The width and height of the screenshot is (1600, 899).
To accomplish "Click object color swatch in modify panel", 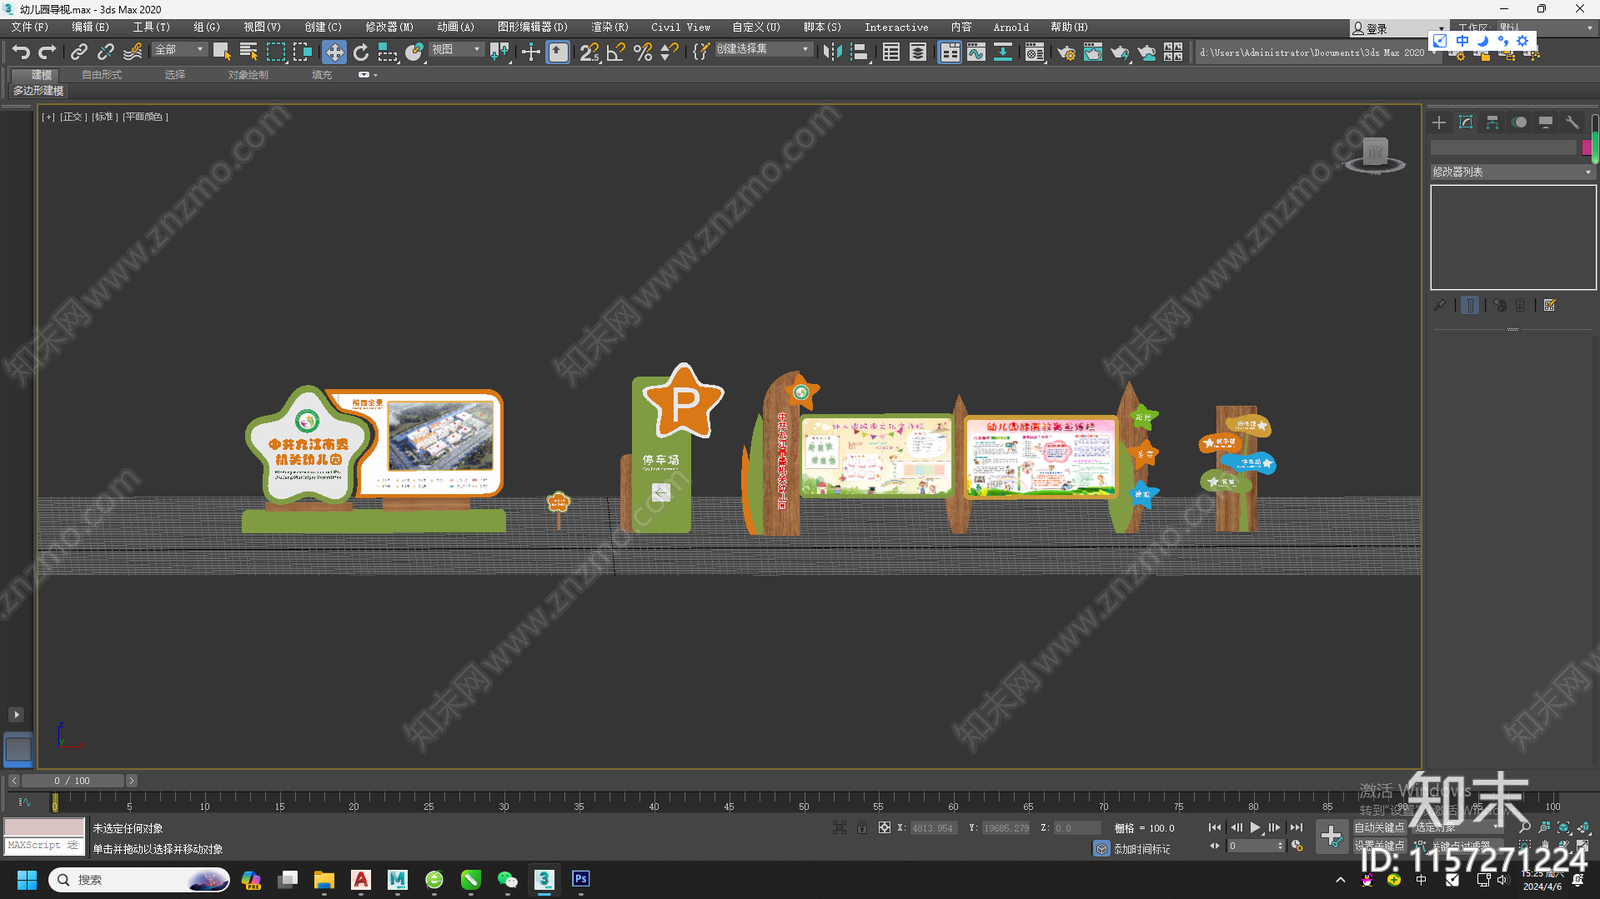I will click(1587, 148).
